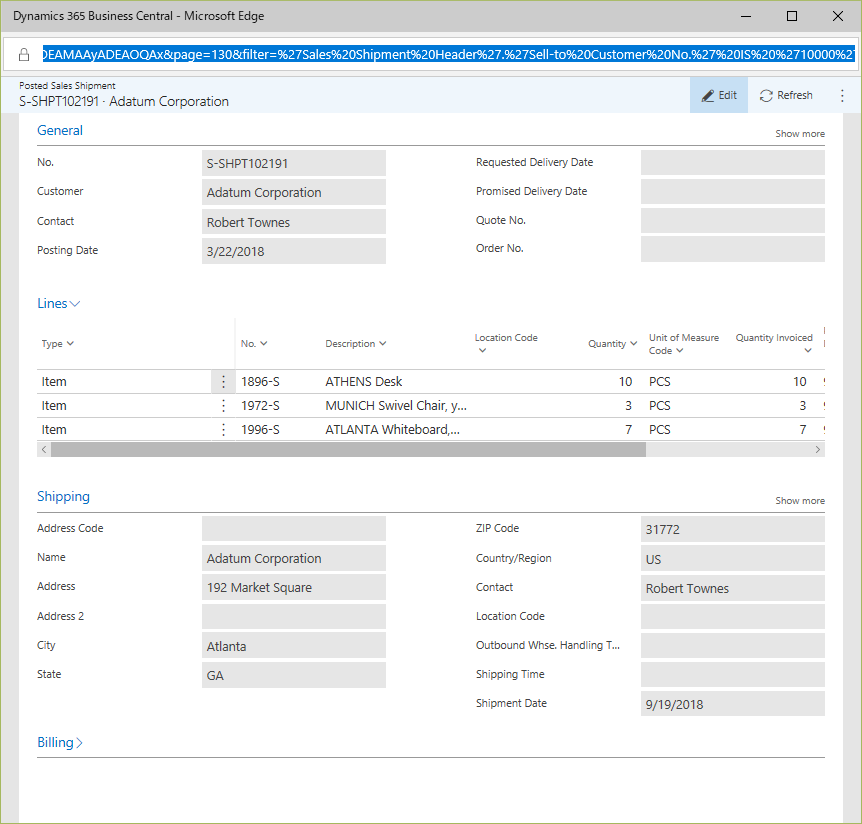Click the No. field S-SHPT102191
Viewport: 862px width, 824px height.
(x=294, y=163)
